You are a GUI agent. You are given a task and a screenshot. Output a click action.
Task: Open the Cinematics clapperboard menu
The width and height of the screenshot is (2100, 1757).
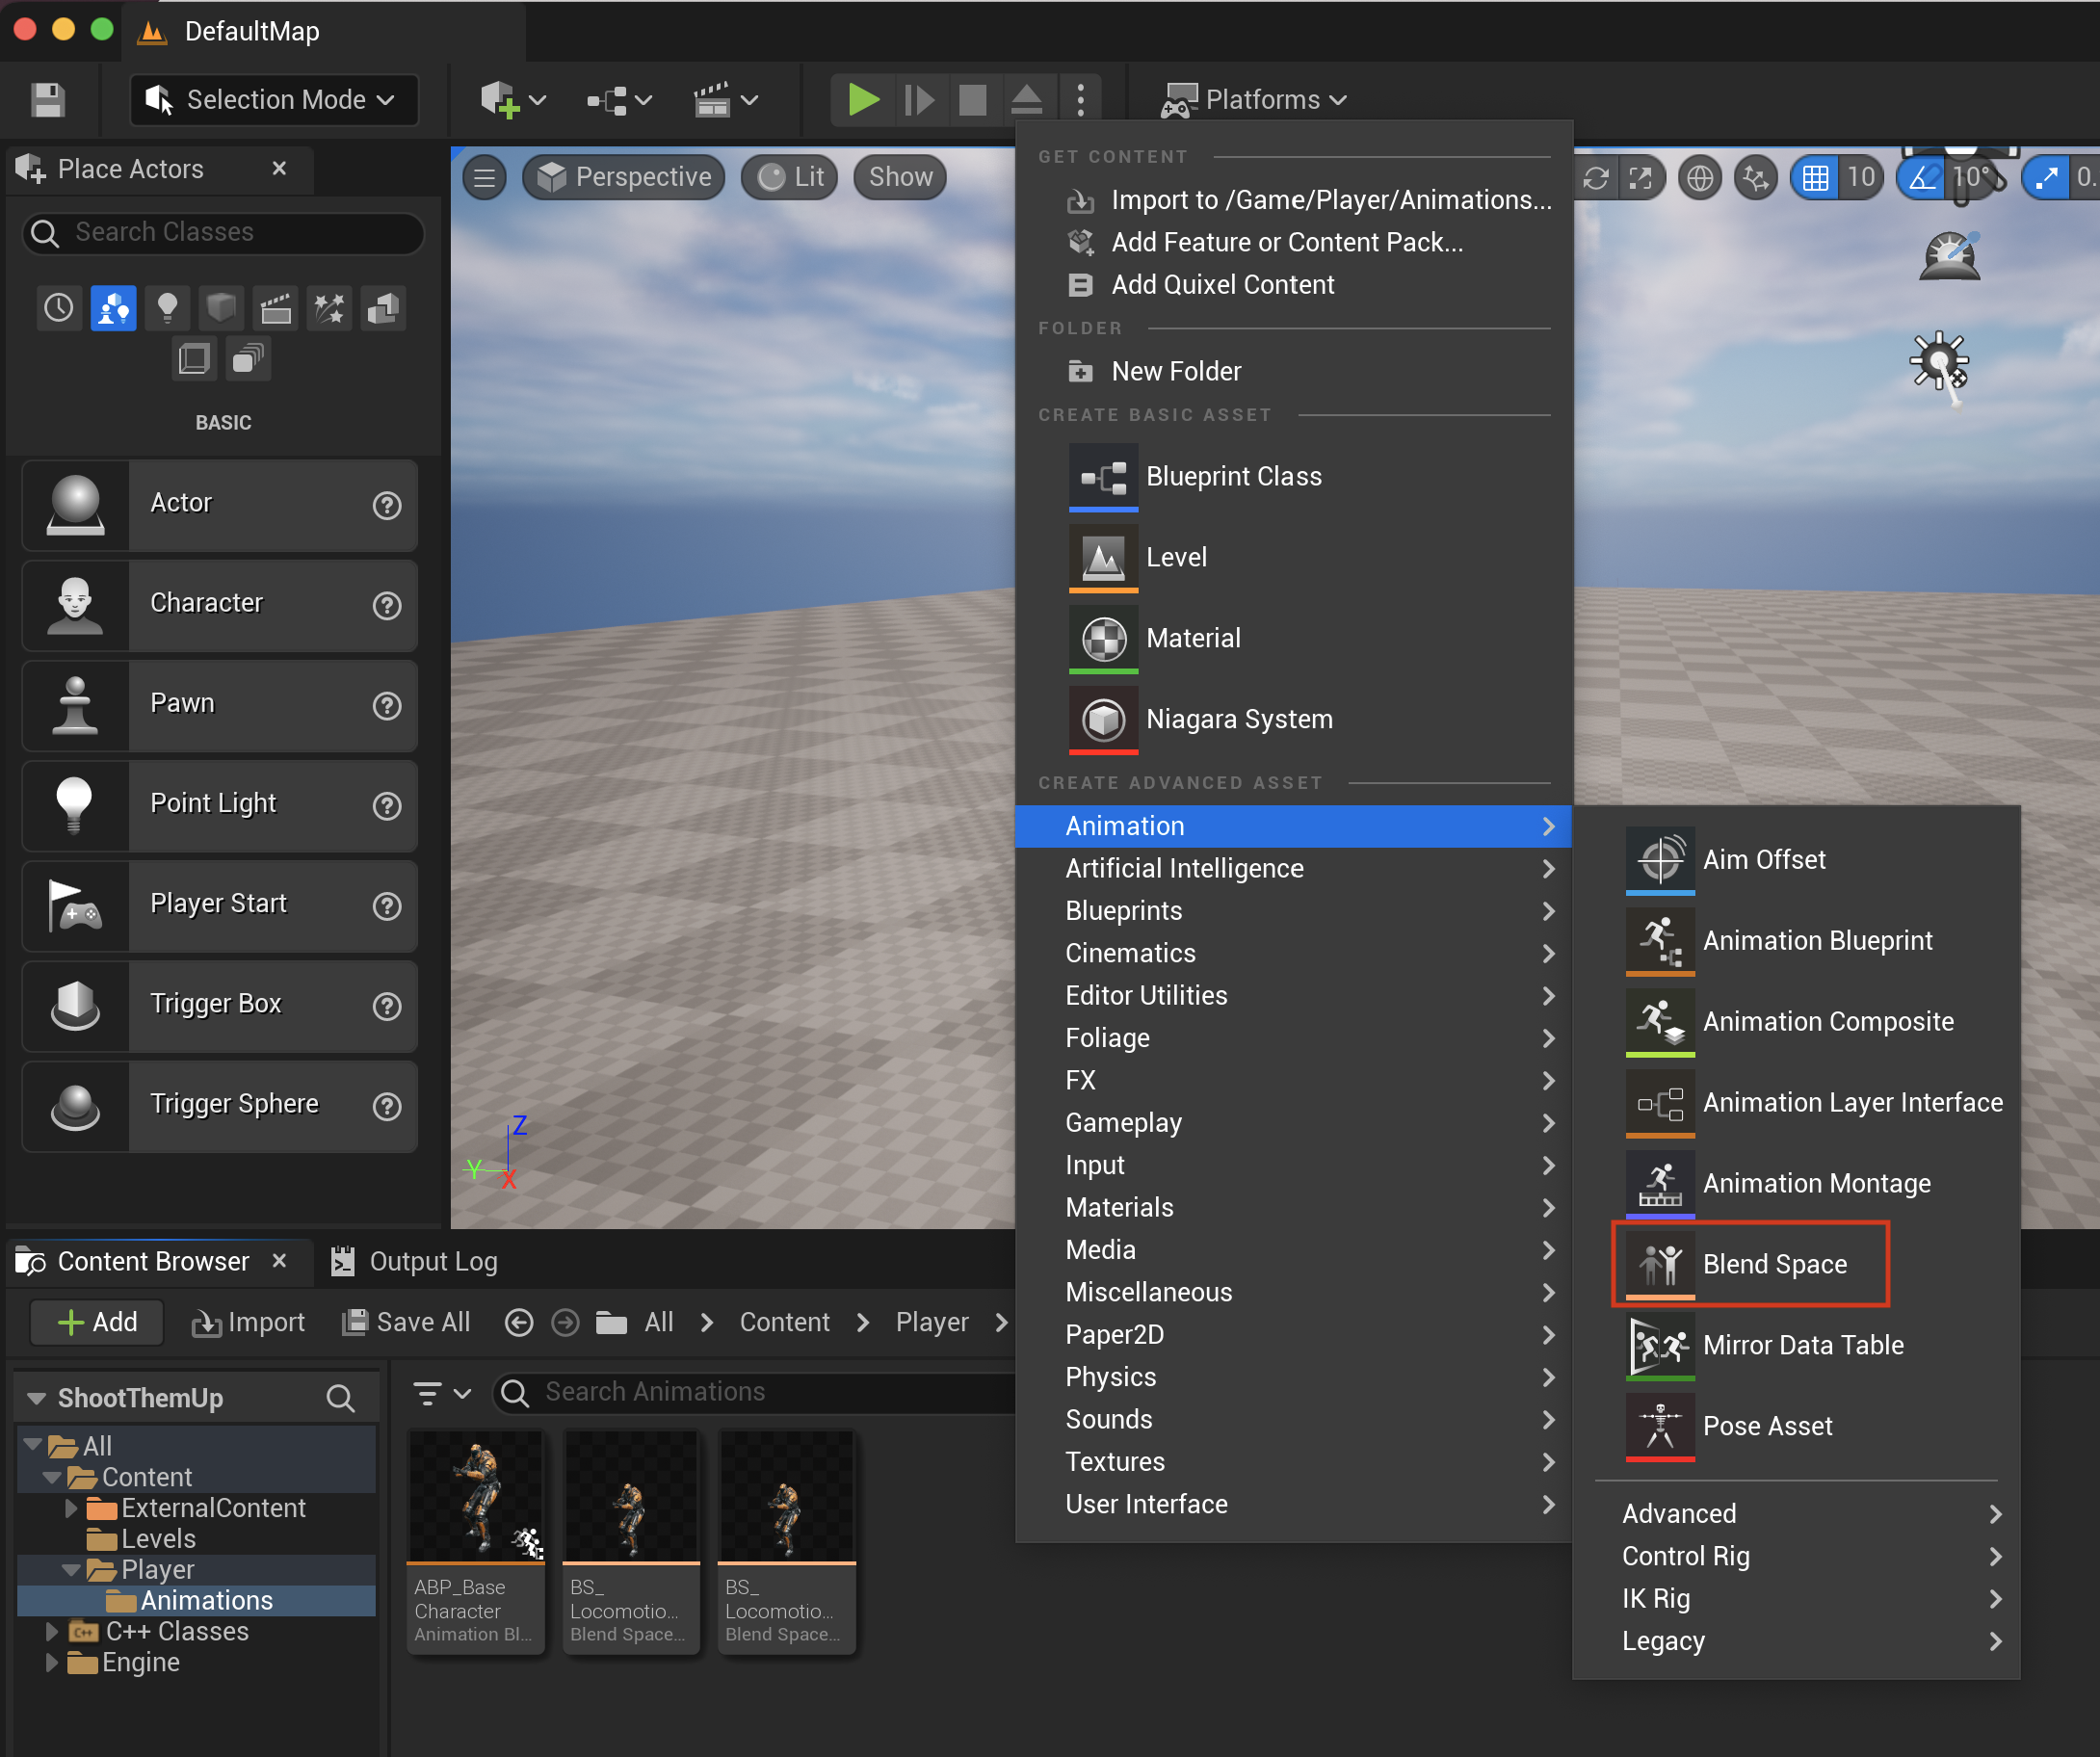(726, 100)
